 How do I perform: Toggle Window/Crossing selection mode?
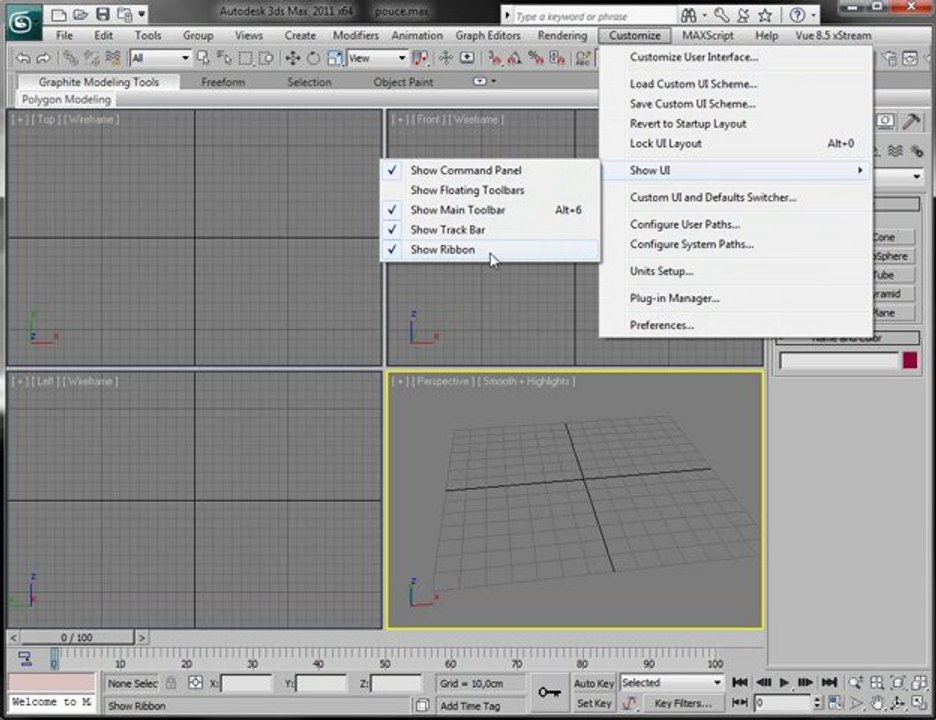[266, 59]
